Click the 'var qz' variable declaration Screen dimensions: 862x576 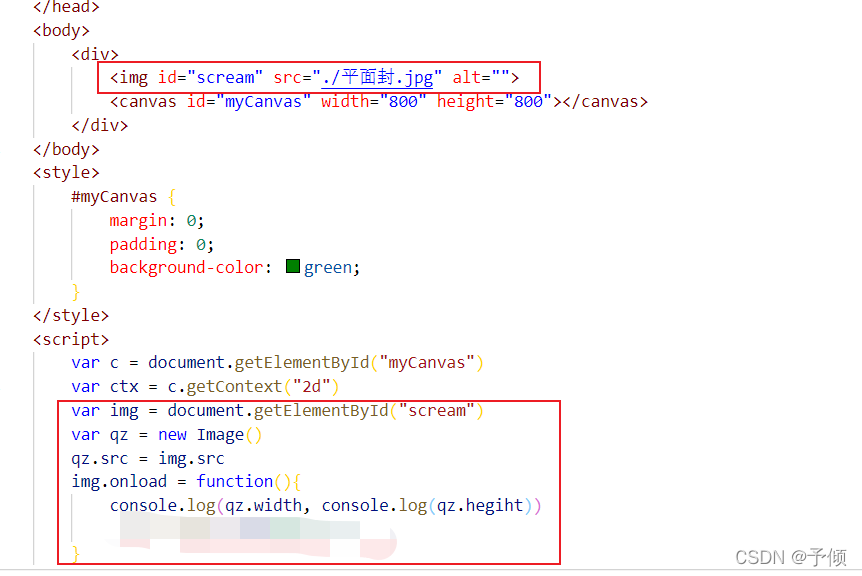(100, 435)
